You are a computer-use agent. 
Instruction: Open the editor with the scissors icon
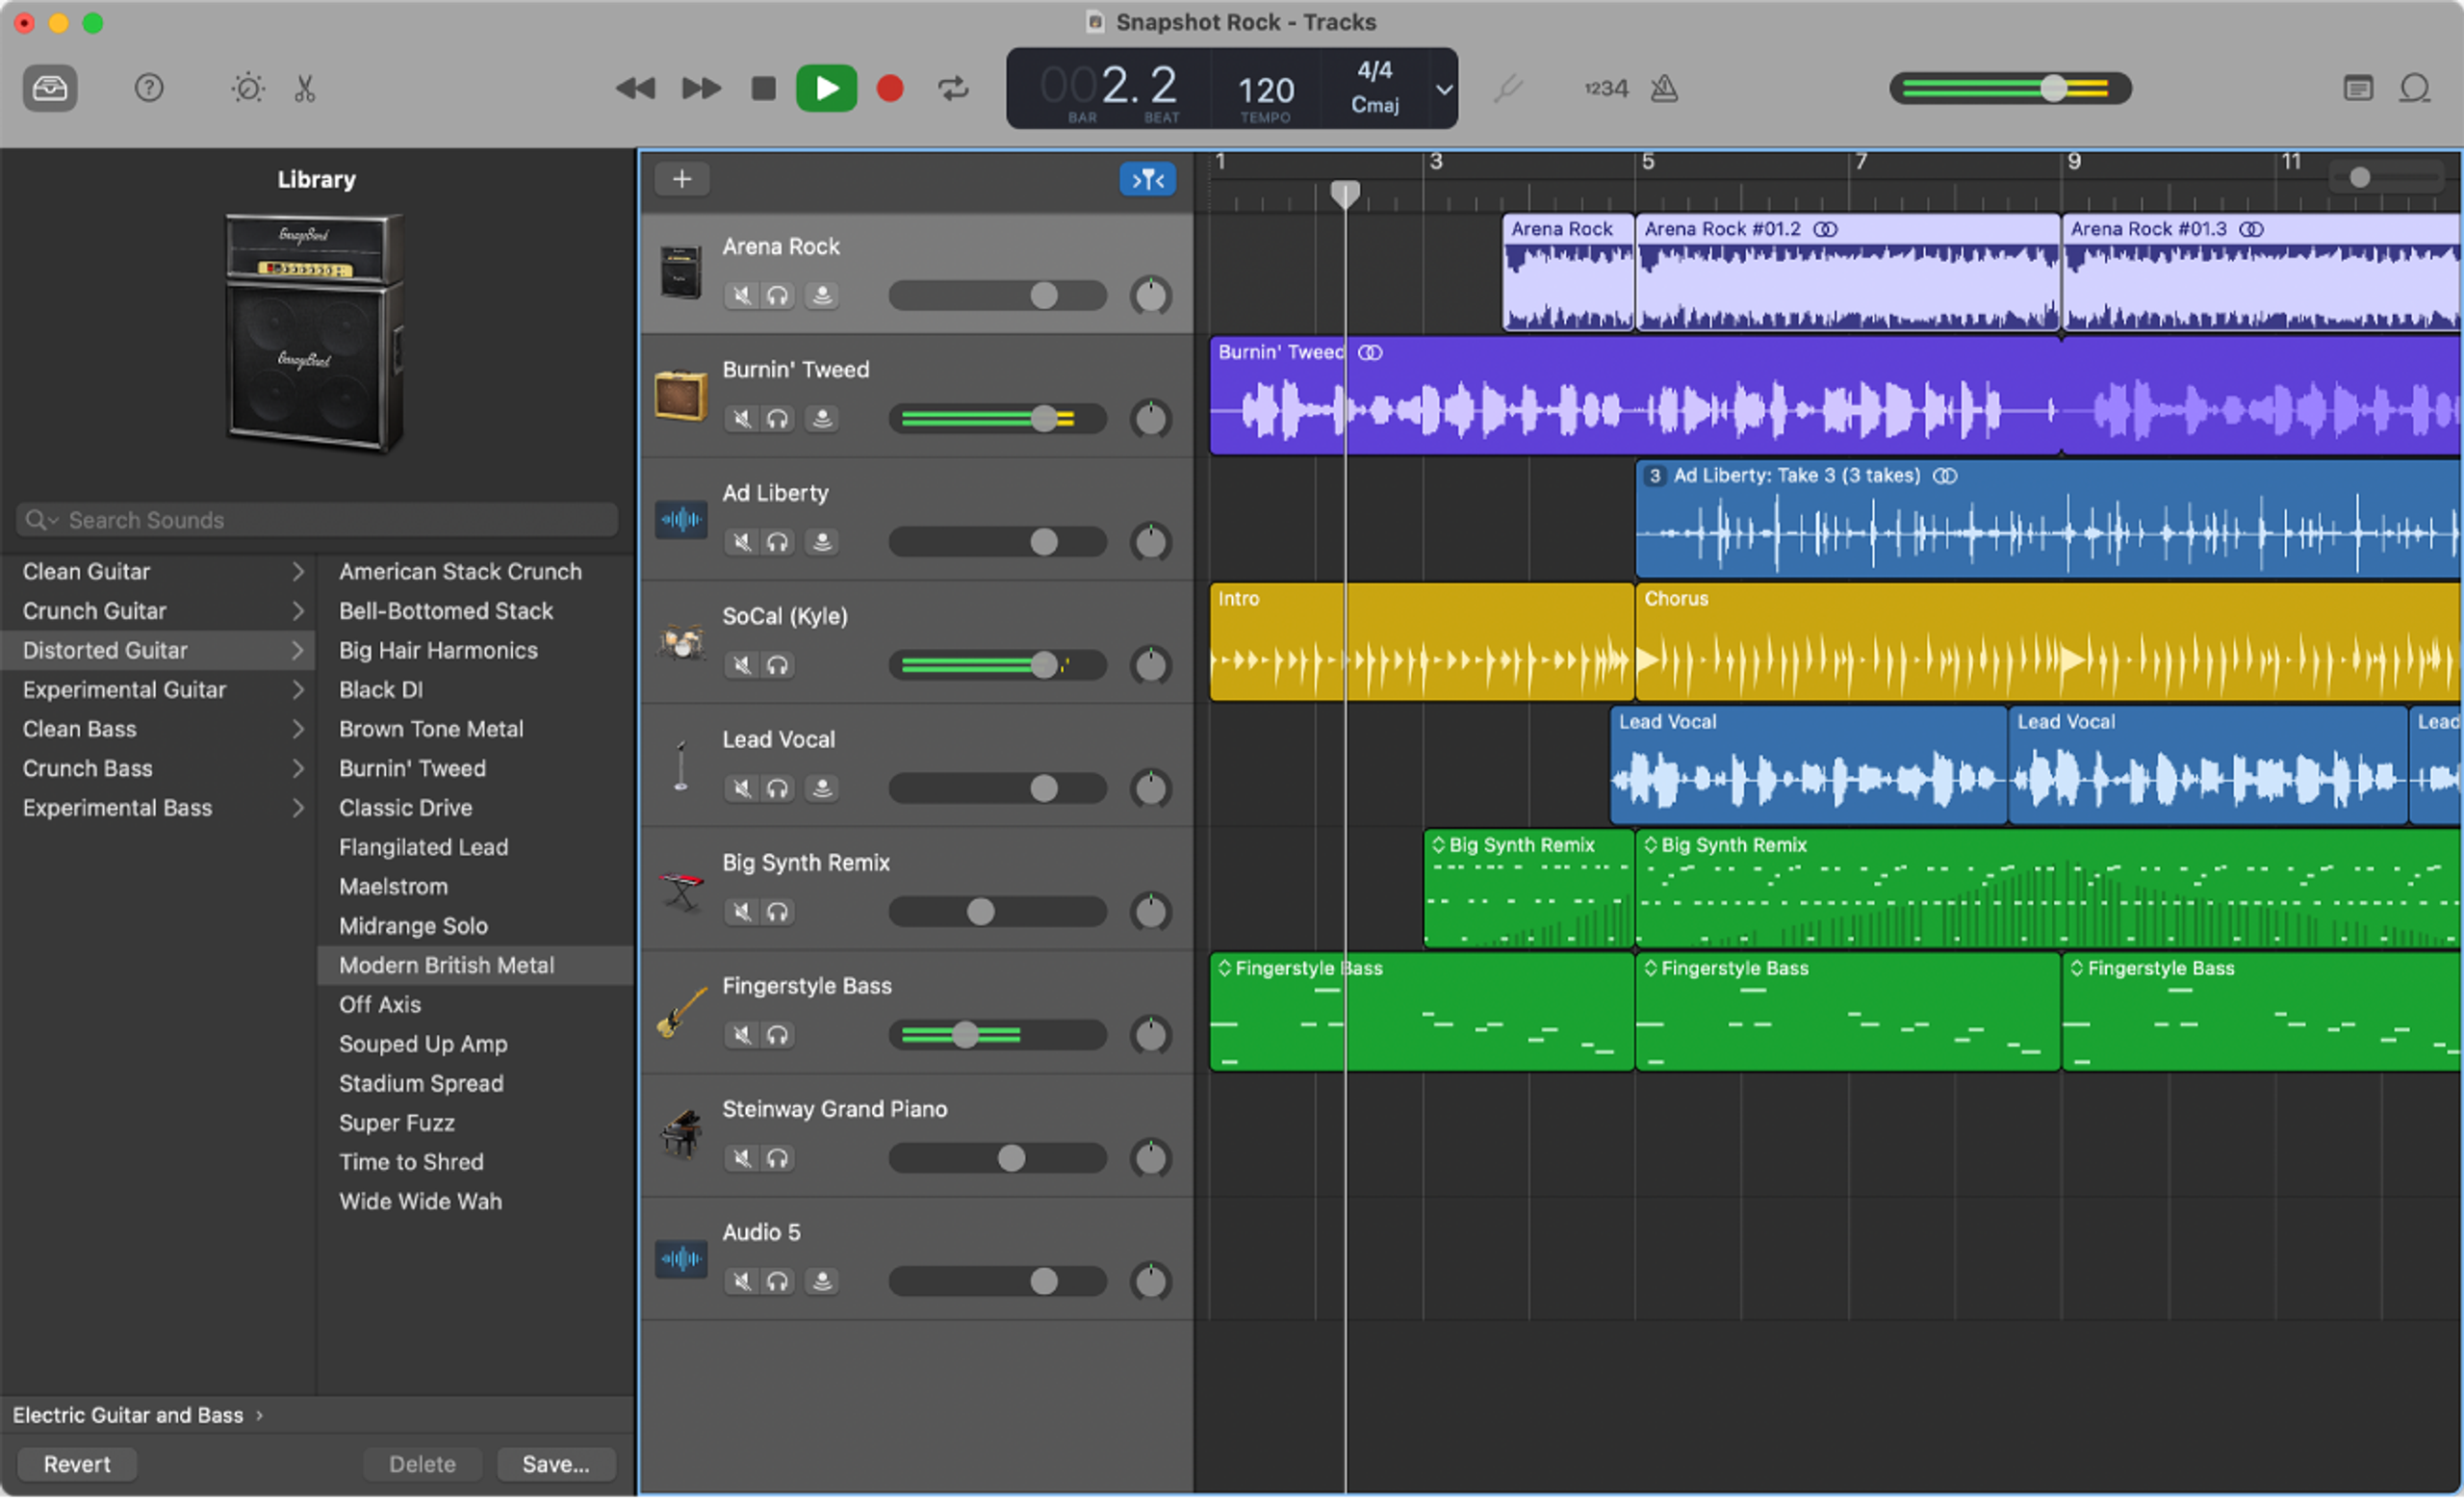tap(304, 88)
